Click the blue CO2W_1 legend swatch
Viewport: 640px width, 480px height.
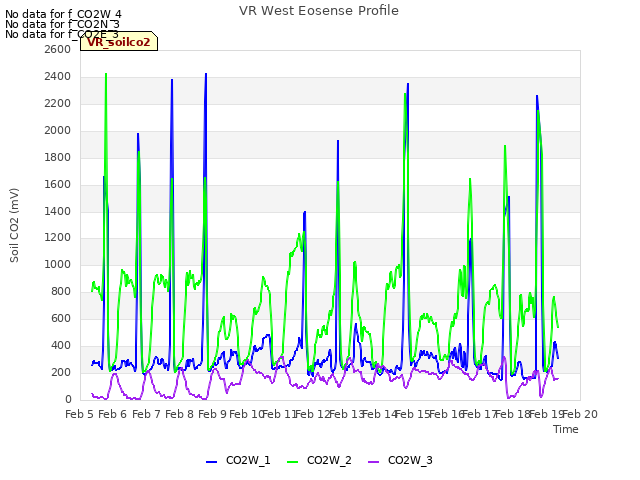[211, 462]
